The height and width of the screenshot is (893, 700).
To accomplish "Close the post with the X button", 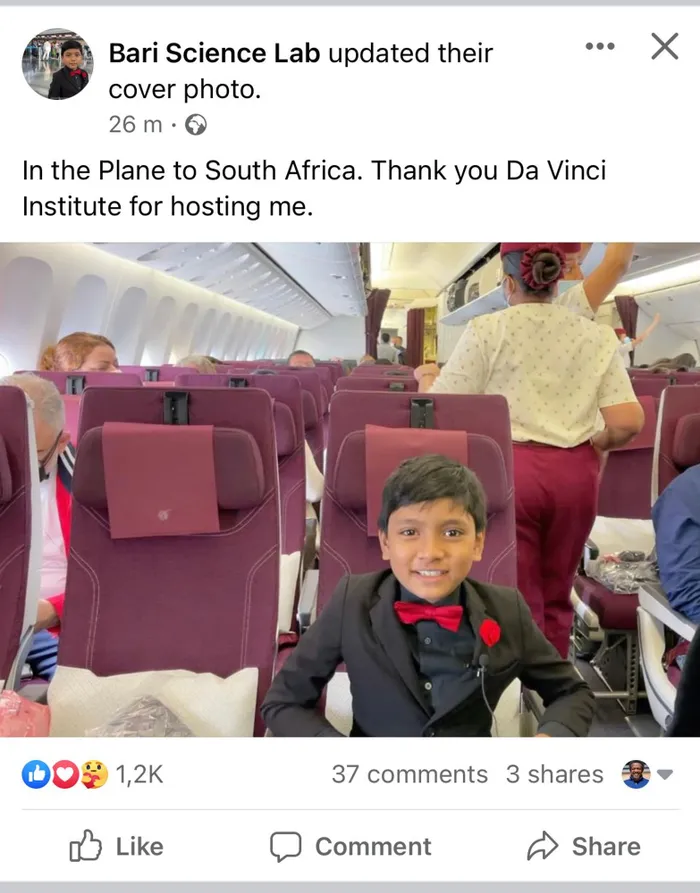I will (x=664, y=46).
